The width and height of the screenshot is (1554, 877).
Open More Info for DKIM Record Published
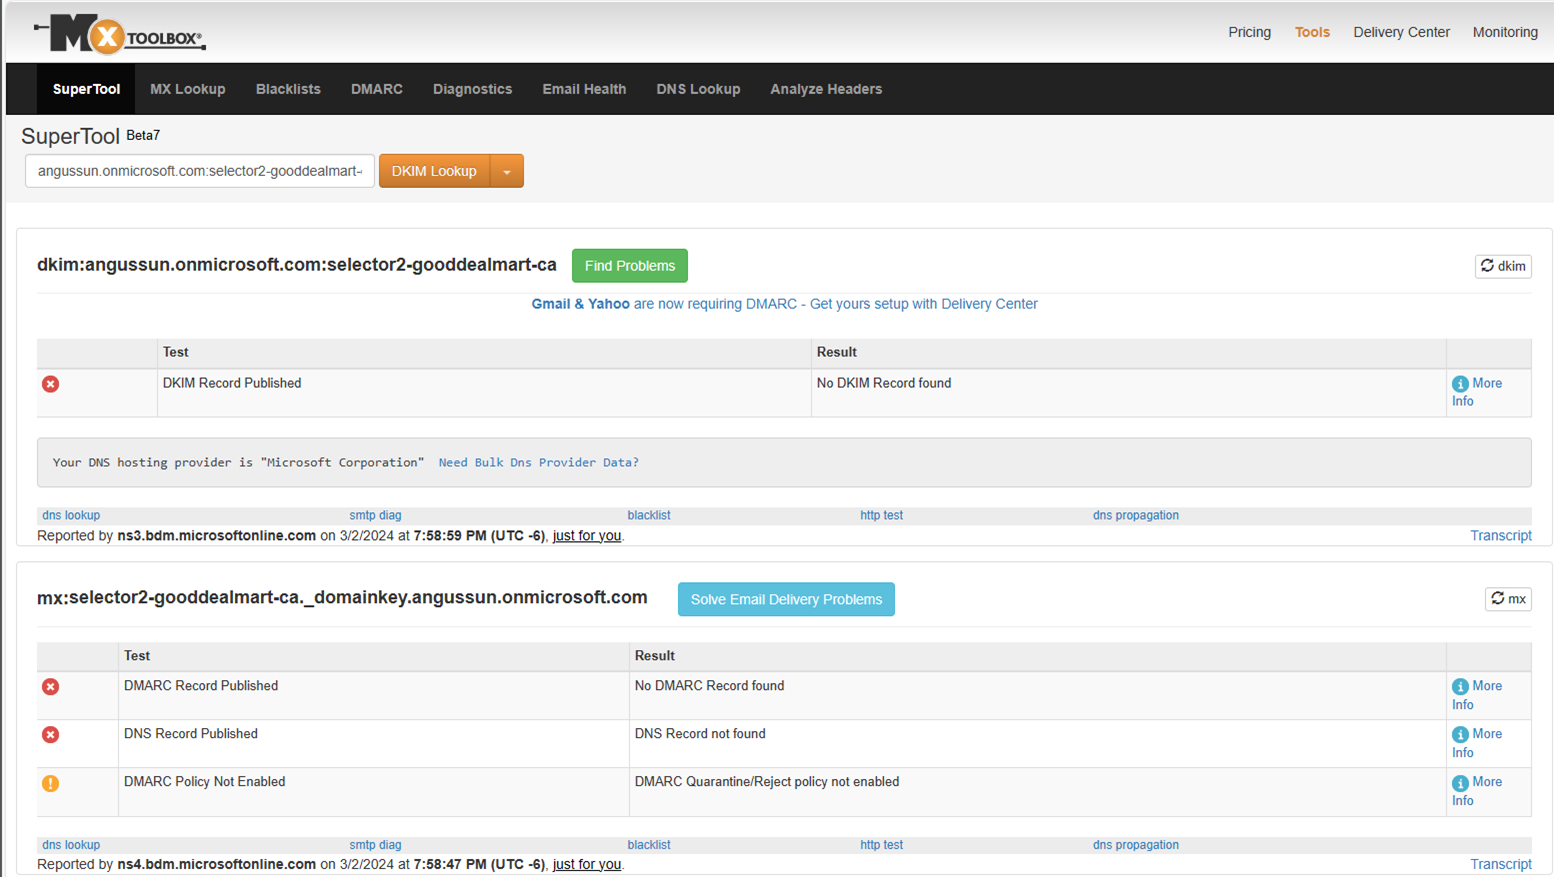[x=1477, y=392]
